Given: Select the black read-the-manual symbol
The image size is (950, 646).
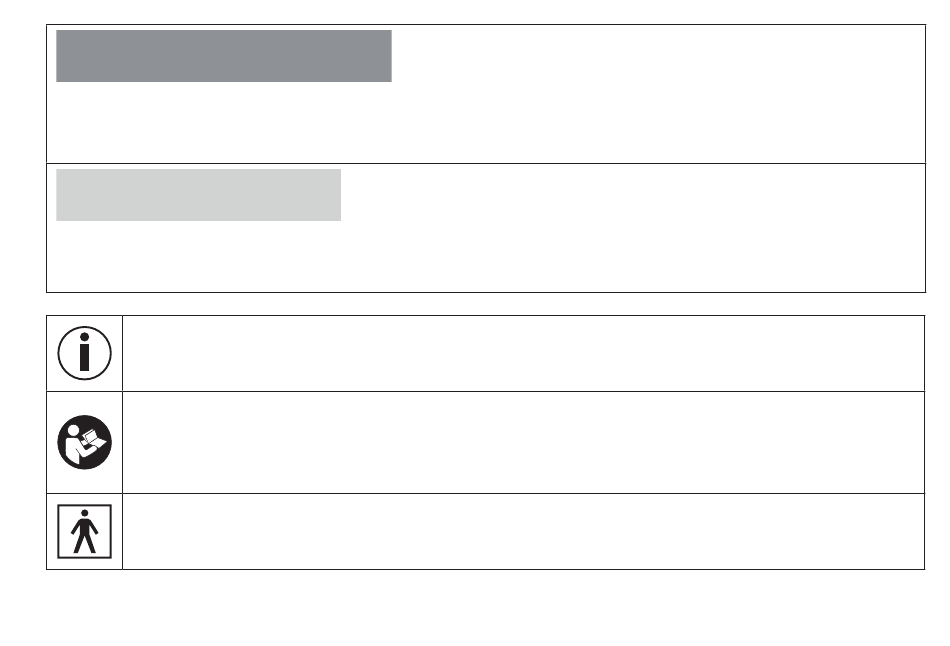Looking at the screenshot, I should 84,442.
